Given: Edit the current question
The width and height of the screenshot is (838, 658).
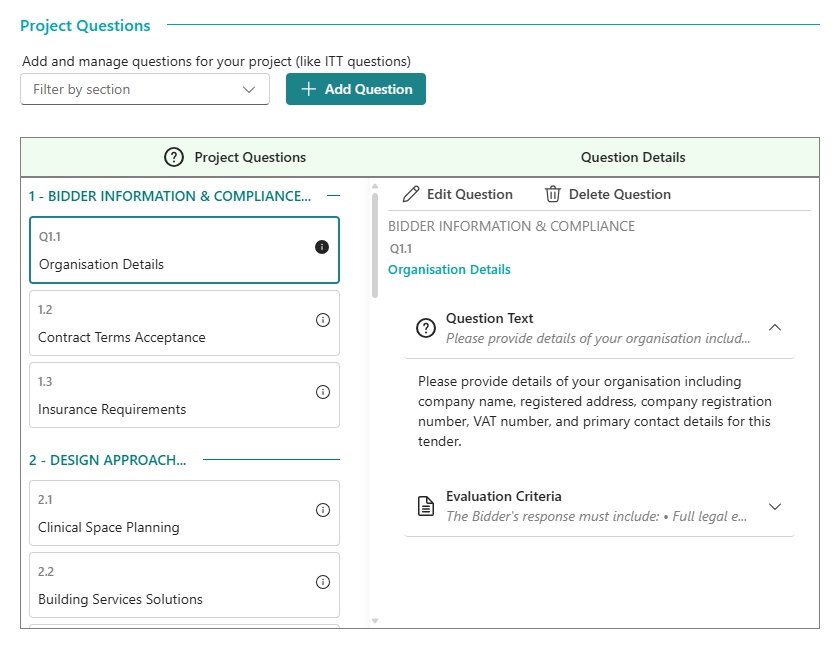Looking at the screenshot, I should [x=457, y=194].
